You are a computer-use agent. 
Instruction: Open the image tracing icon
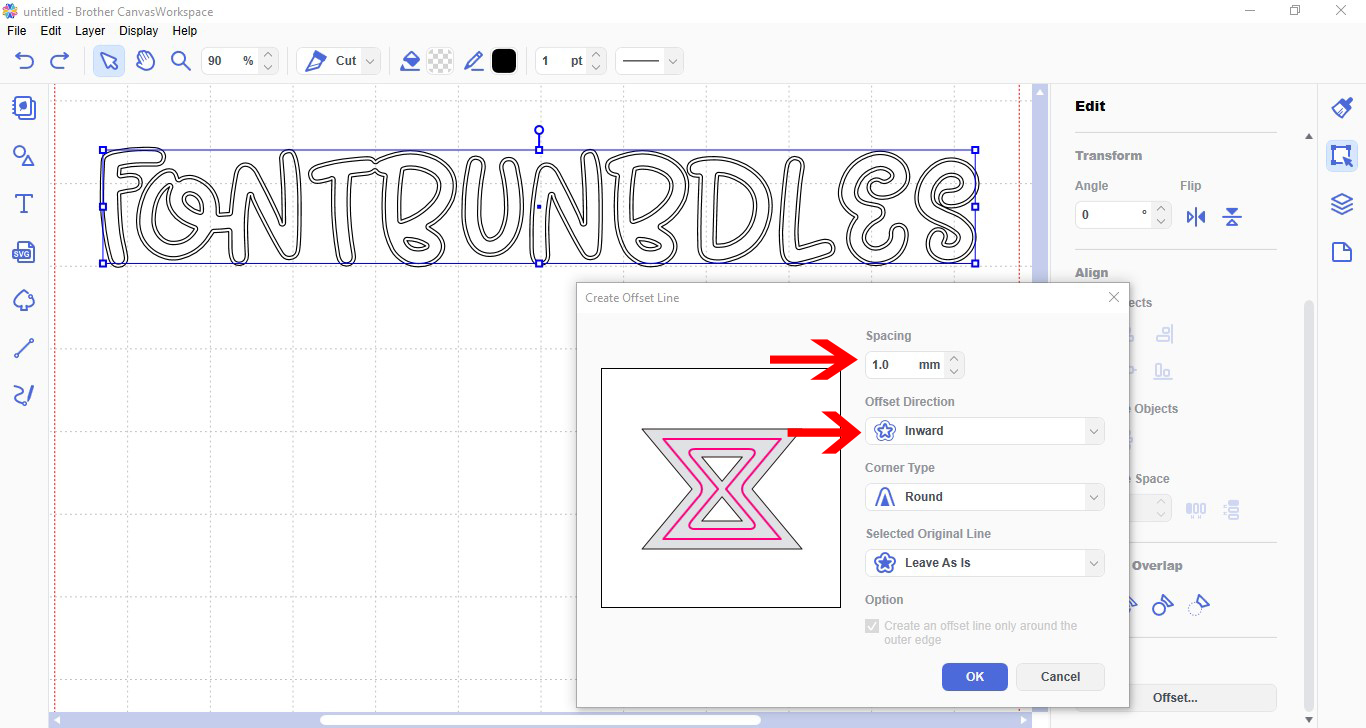(24, 300)
